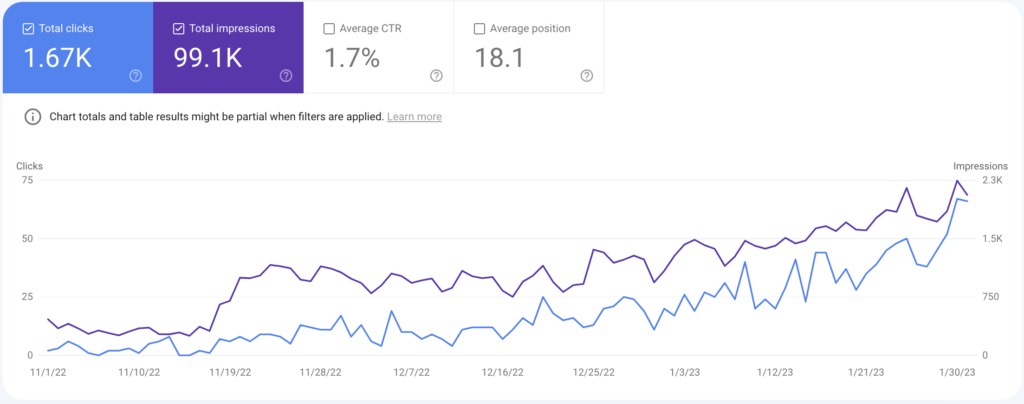Click the 11/19/22 date label

230,372
